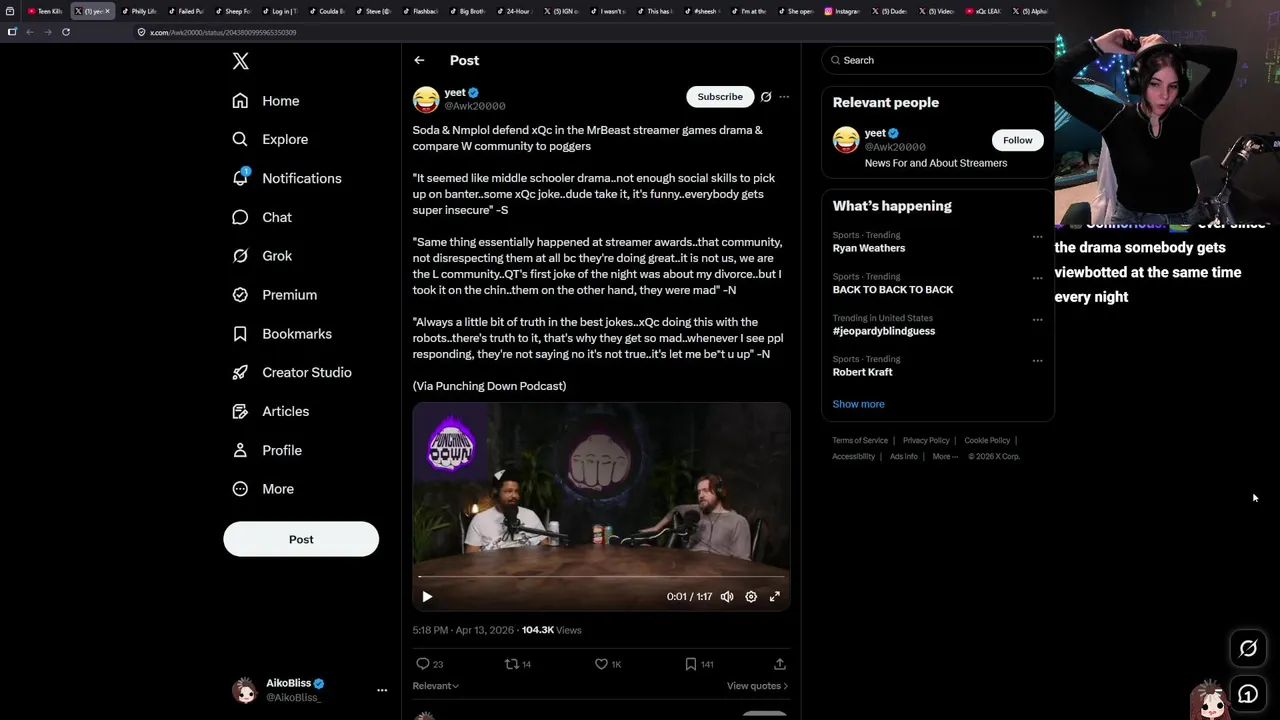
Task: Click the video progress bar
Action: (601, 577)
